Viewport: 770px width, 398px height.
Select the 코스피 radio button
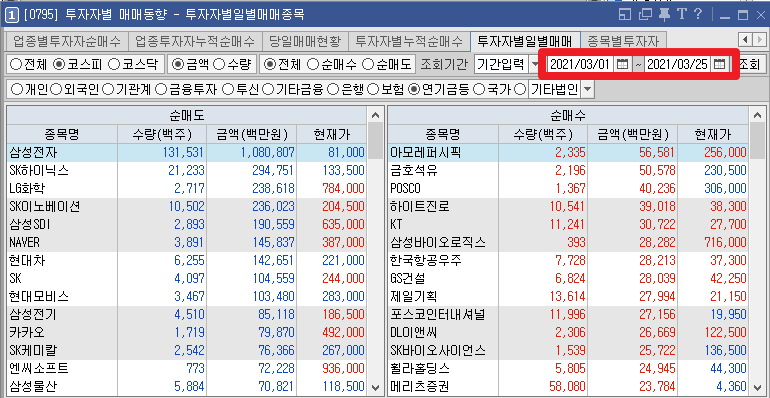click(59, 64)
